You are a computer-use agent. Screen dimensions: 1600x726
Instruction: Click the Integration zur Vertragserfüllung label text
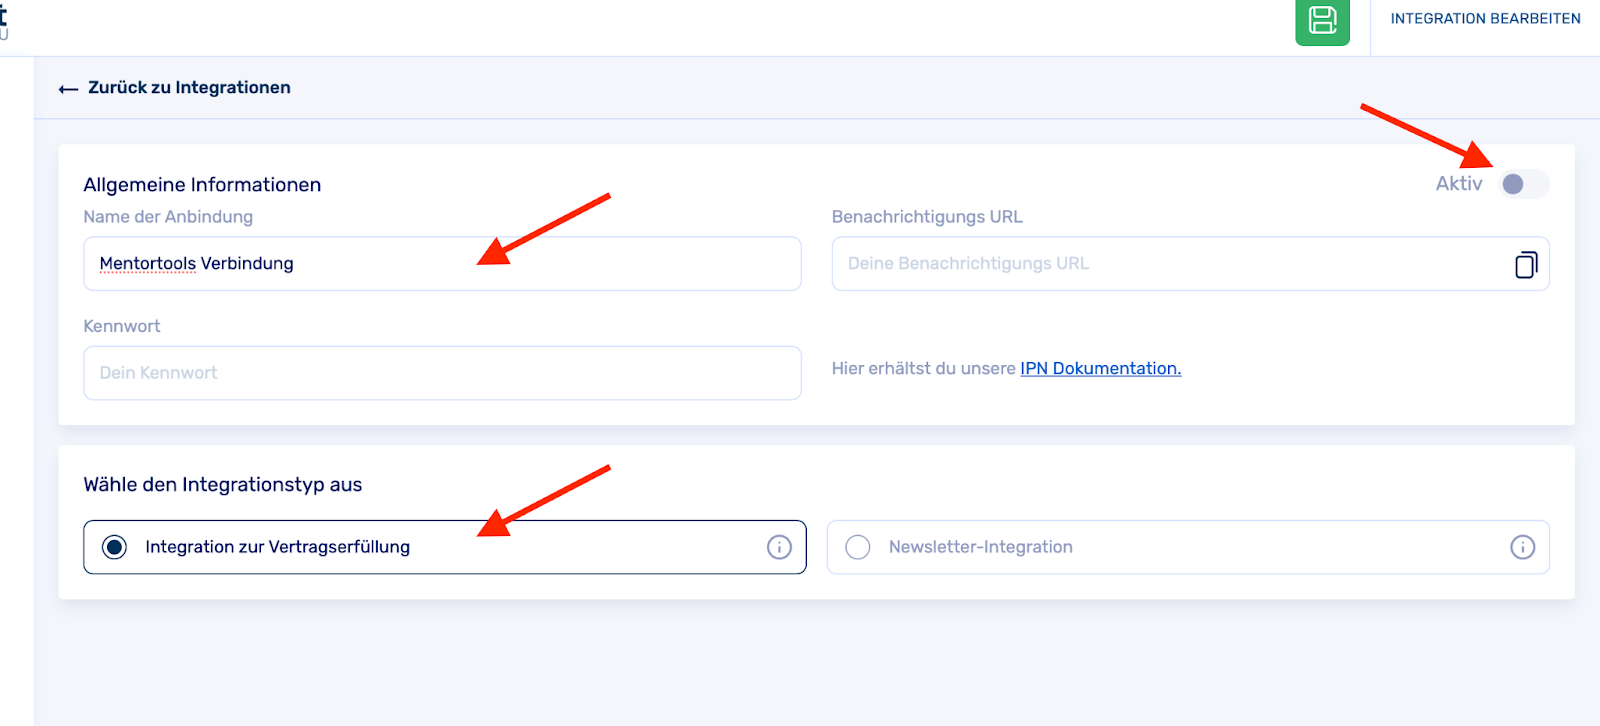[x=277, y=547]
